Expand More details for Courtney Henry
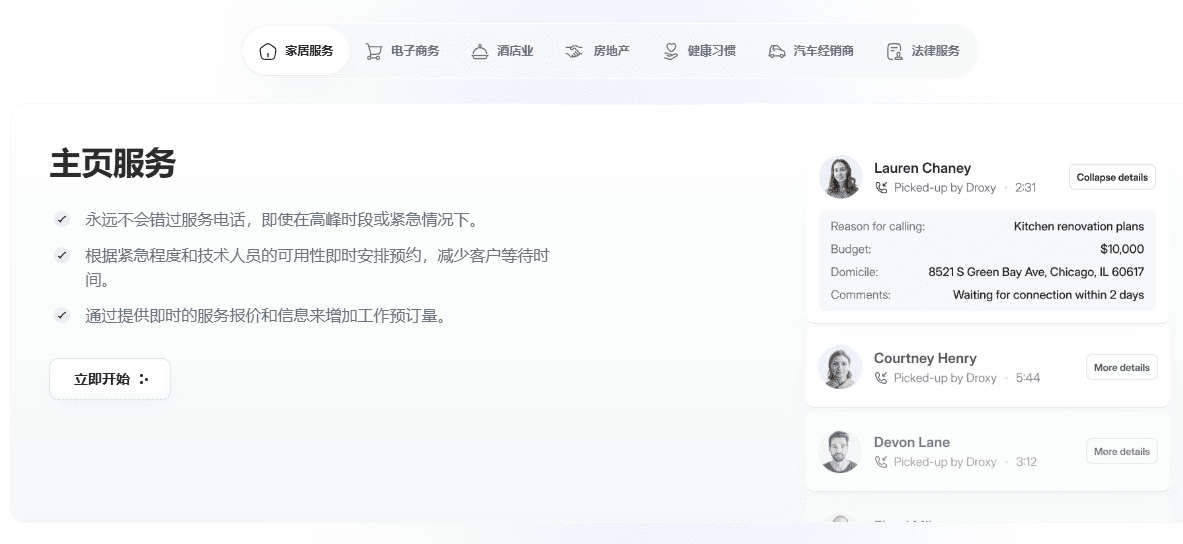Screen dimensions: 1183x544 1121,367
